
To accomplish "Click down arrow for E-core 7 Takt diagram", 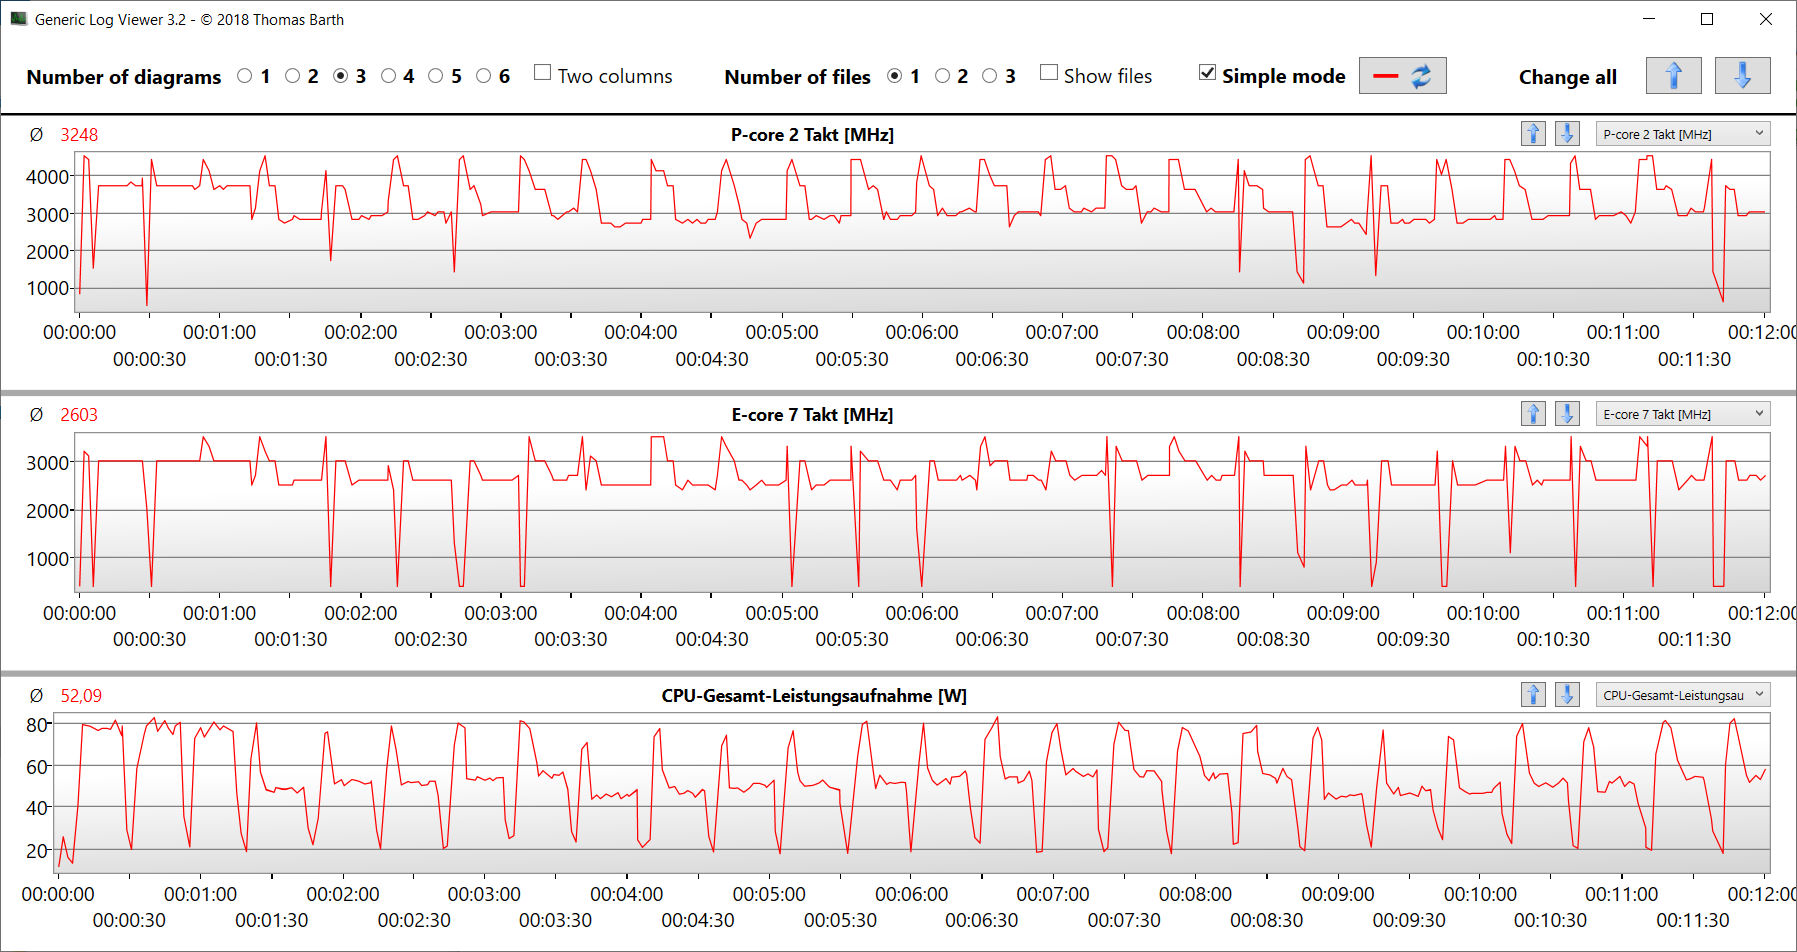I will pos(1567,414).
